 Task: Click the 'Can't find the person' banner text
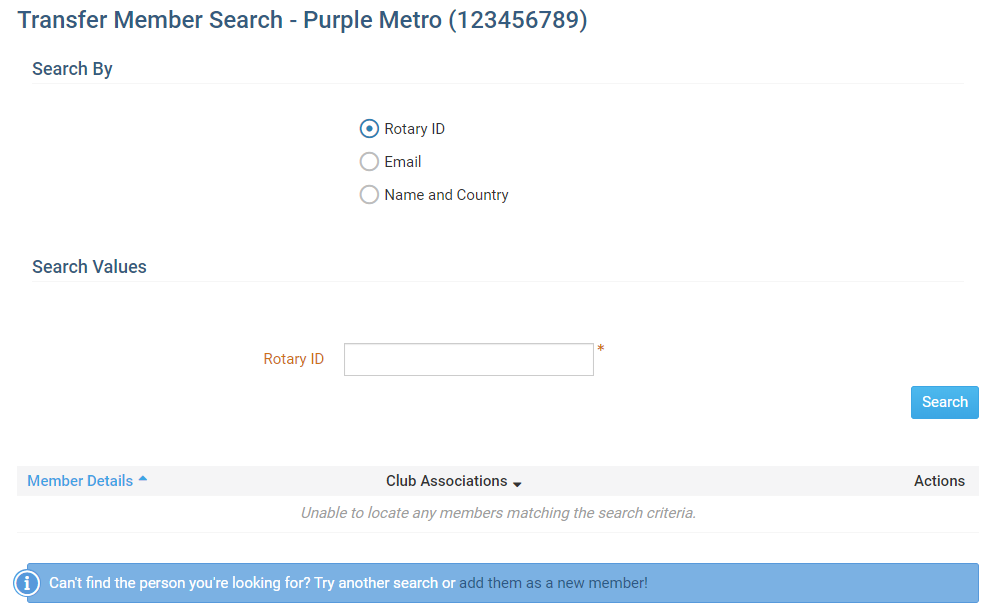click(250, 583)
